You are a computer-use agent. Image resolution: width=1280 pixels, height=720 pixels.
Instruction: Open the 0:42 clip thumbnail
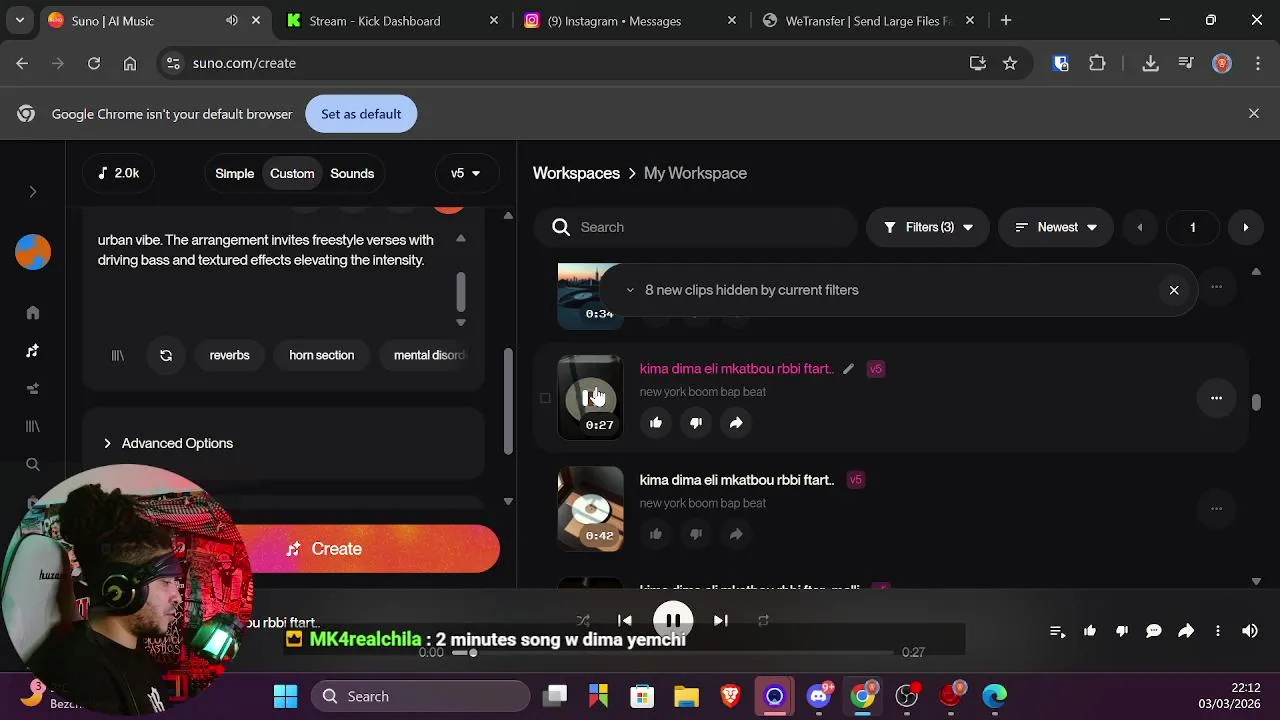tap(590, 509)
